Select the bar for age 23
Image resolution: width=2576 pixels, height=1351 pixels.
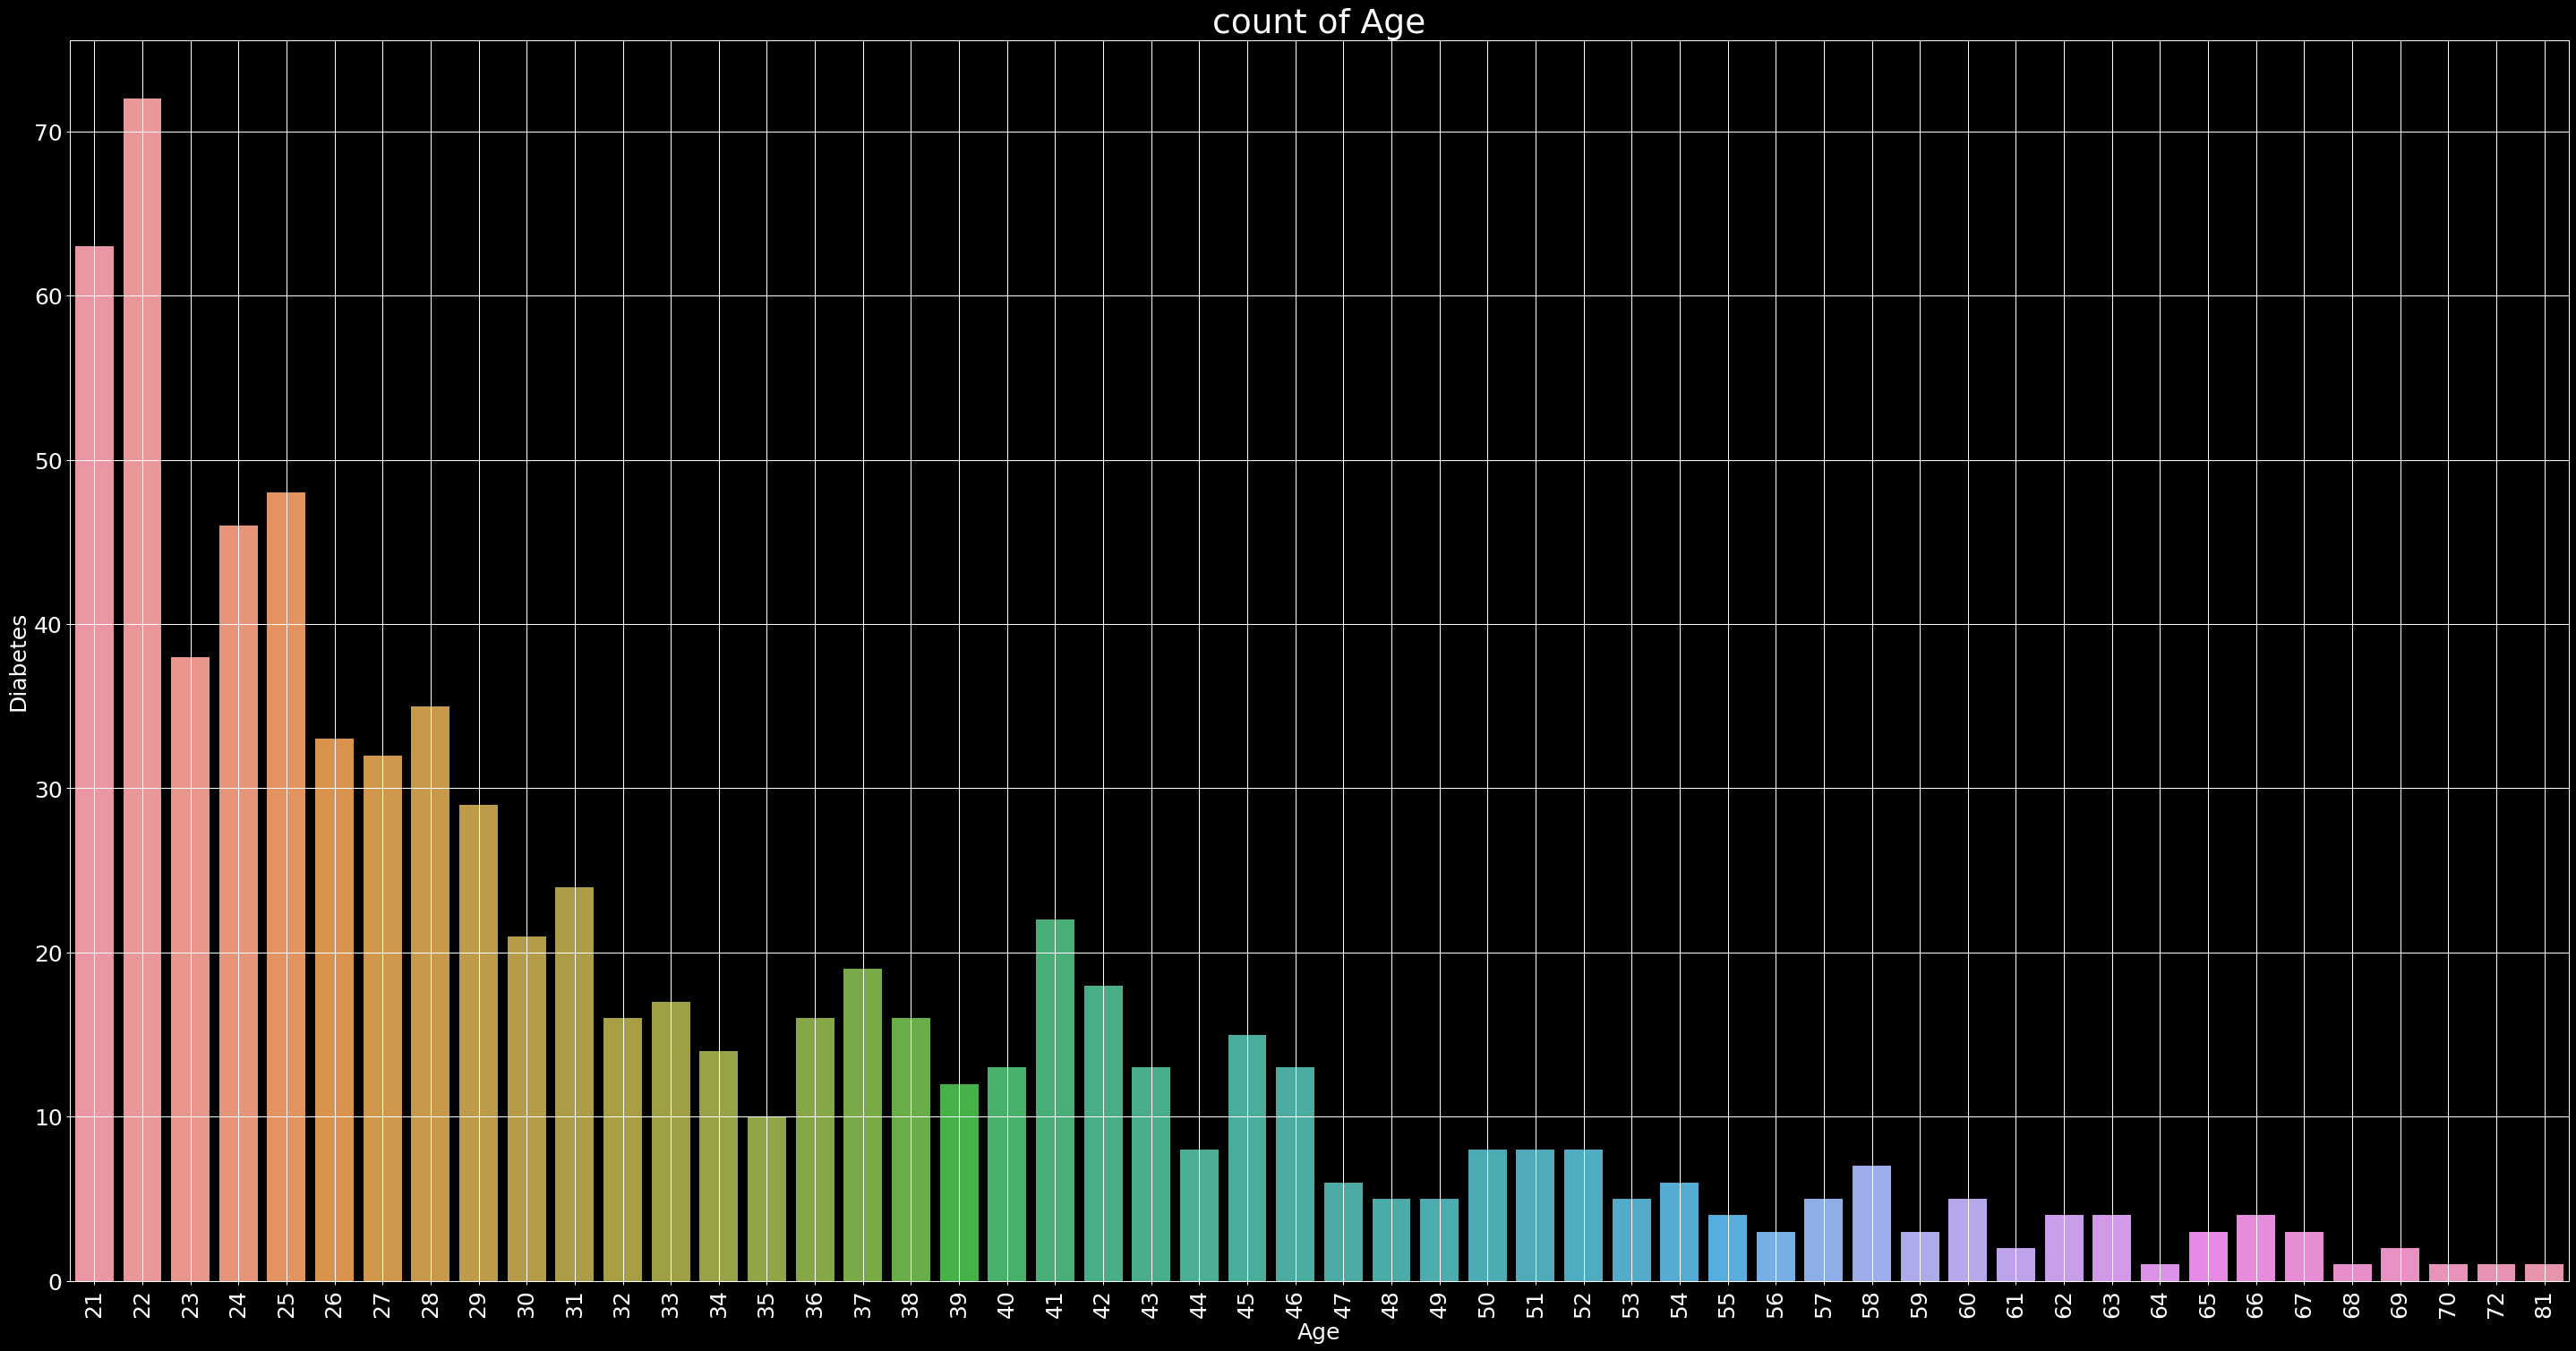[x=190, y=969]
